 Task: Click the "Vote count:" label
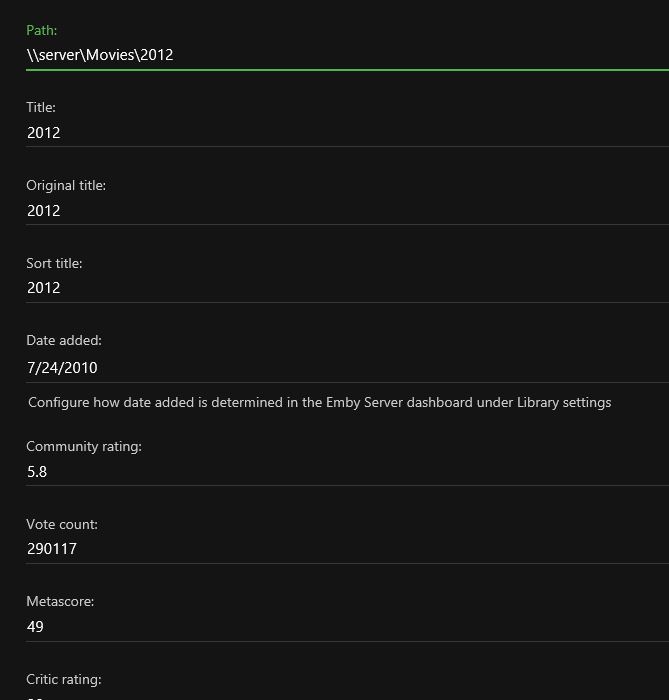pyautogui.click(x=62, y=524)
